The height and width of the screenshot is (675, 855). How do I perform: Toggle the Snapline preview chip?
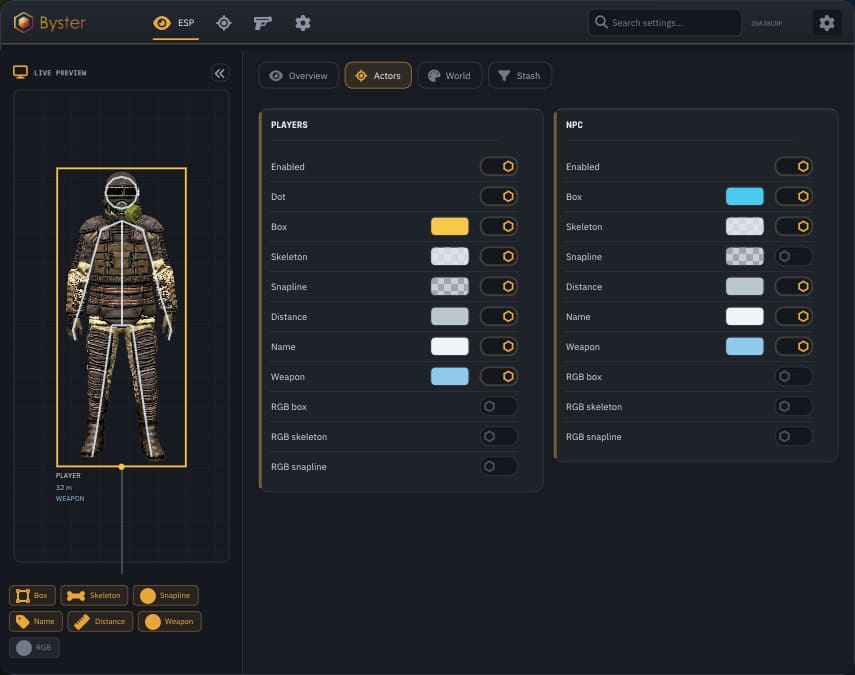(x=166, y=595)
